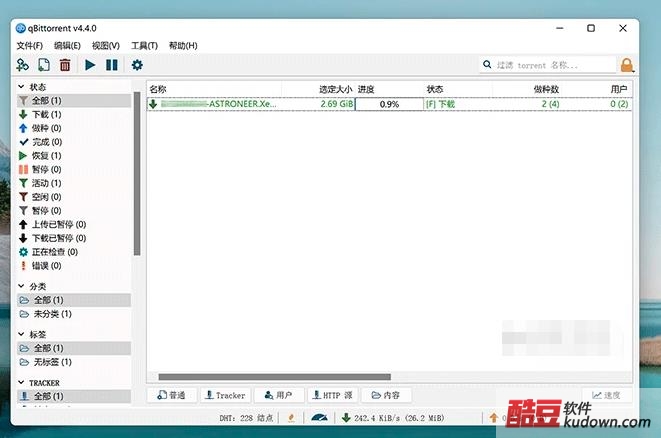Open 帮助(H) menu
This screenshot has height=438, width=661.
coord(183,46)
